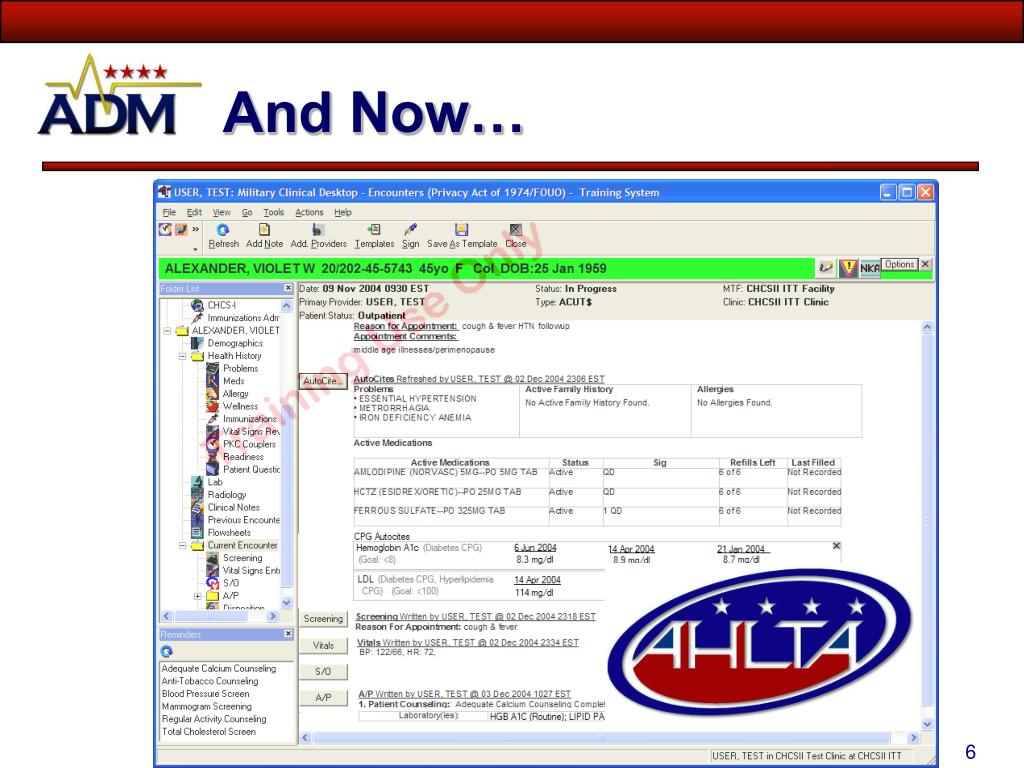Open Radiology in the folder list

pyautogui.click(x=227, y=495)
